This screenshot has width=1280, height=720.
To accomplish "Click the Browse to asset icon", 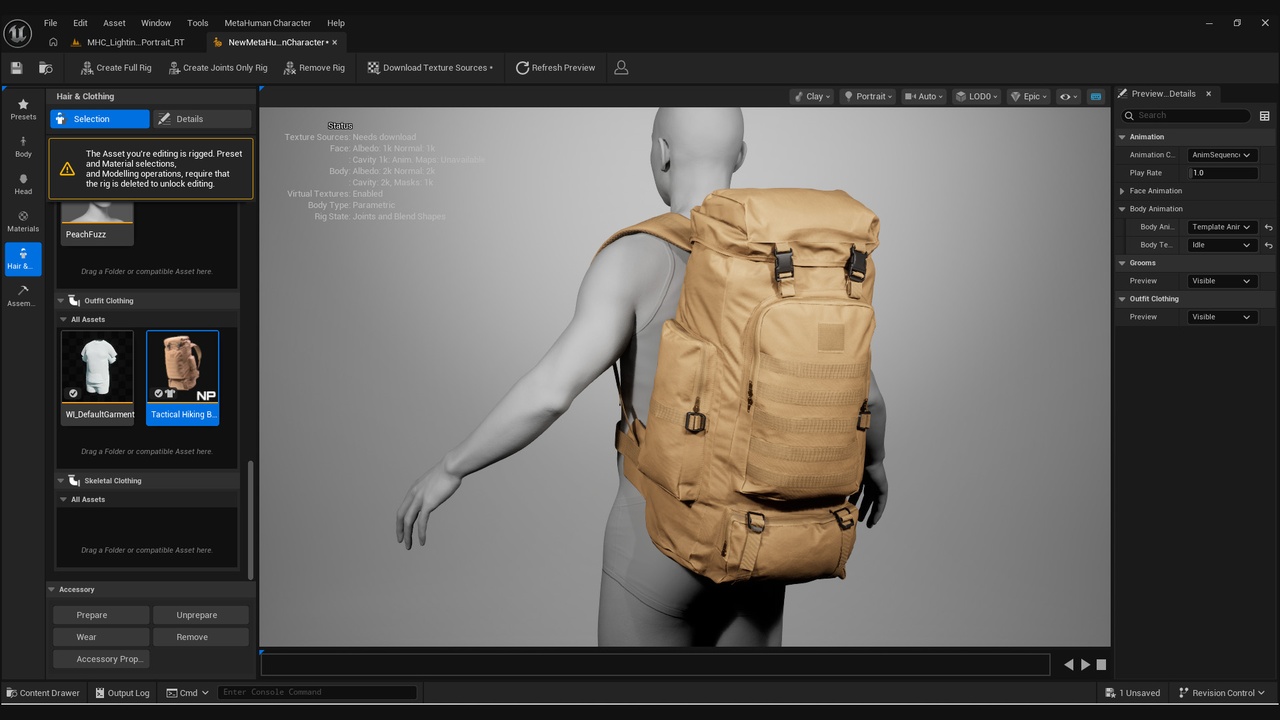I will 46,68.
